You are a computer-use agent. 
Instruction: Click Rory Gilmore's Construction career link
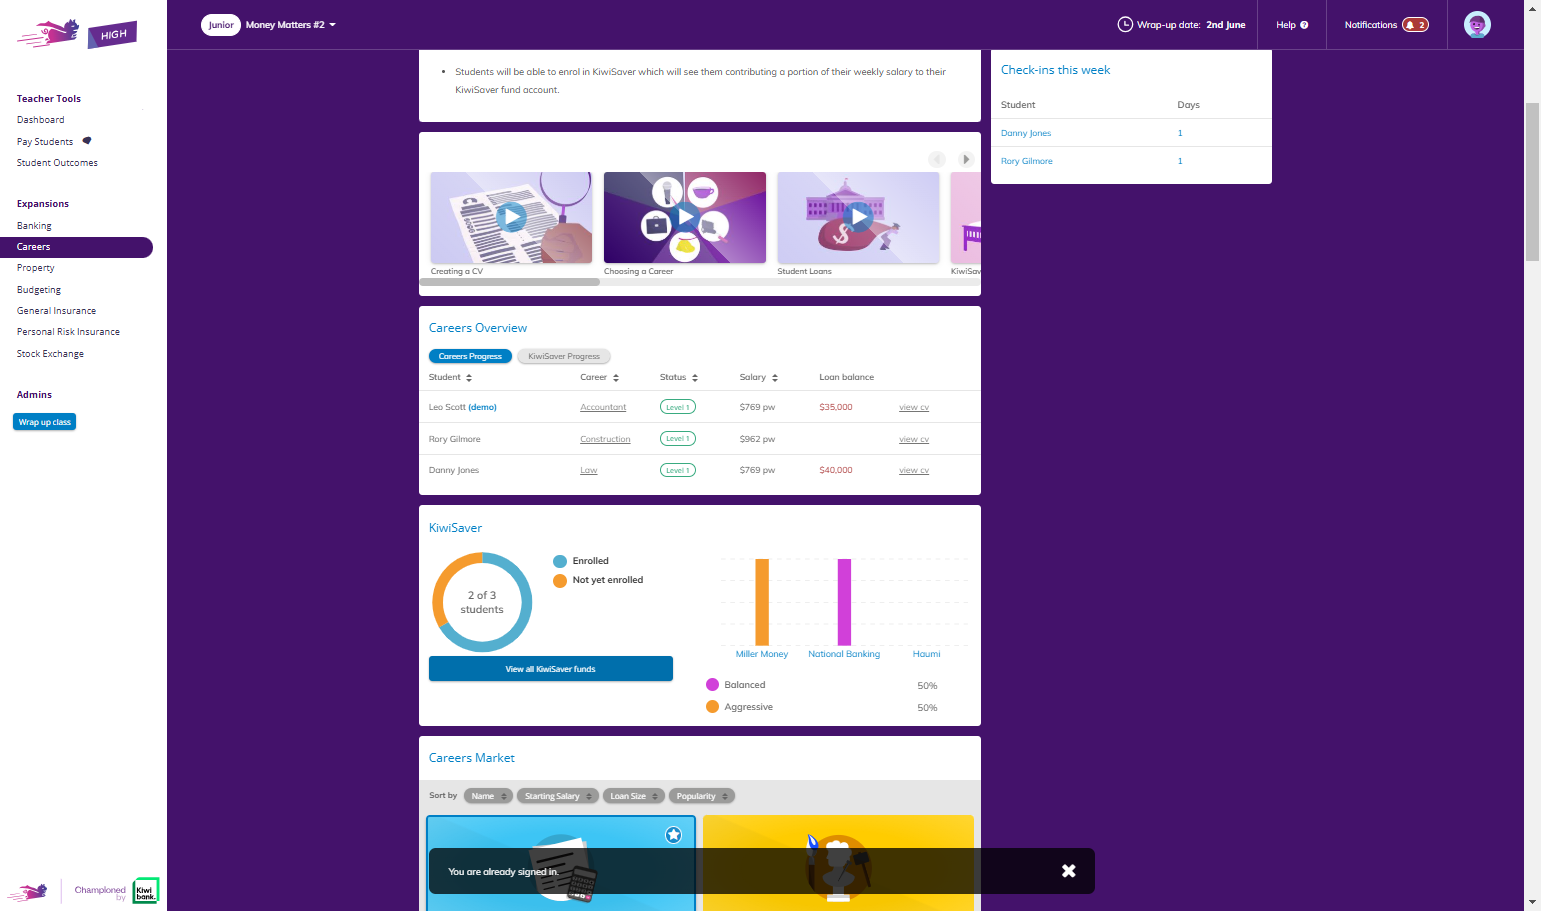pyautogui.click(x=605, y=439)
